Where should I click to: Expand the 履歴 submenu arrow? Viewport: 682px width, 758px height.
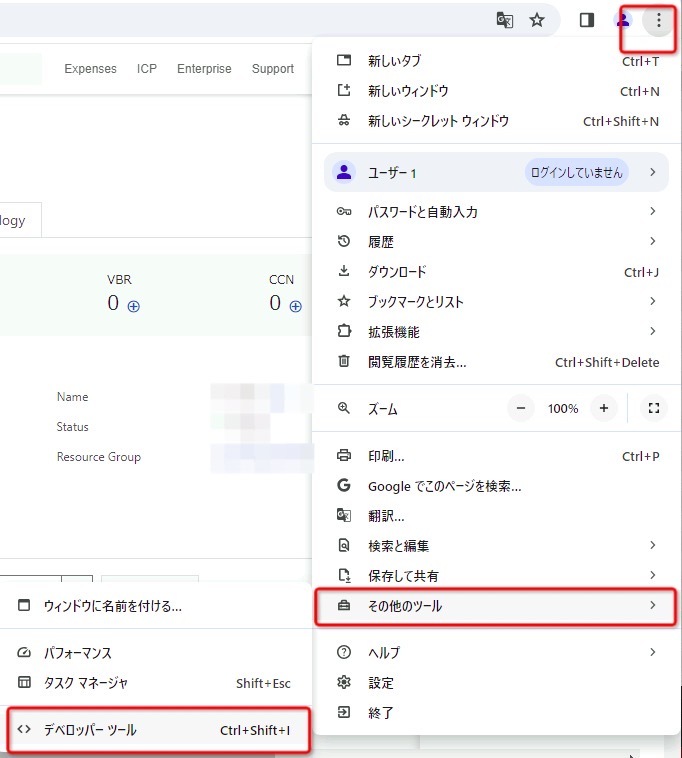click(x=653, y=241)
